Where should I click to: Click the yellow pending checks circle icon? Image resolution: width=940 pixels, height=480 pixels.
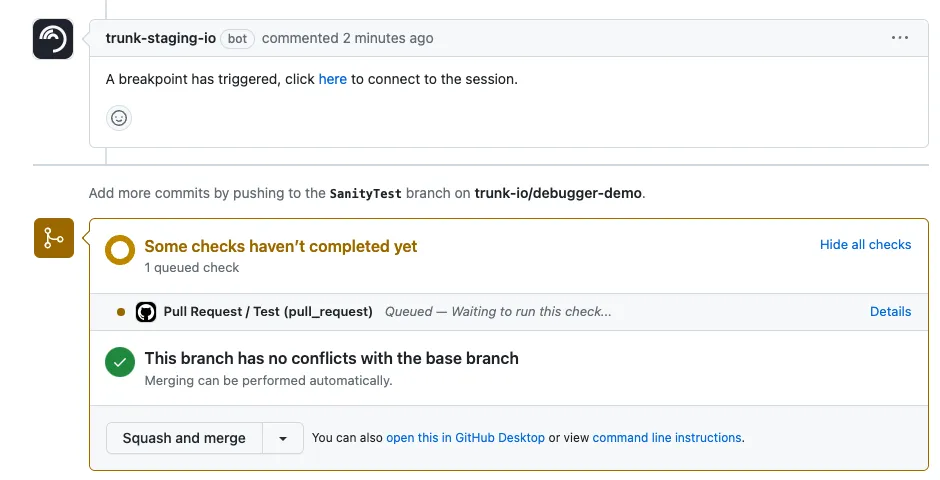(120, 250)
